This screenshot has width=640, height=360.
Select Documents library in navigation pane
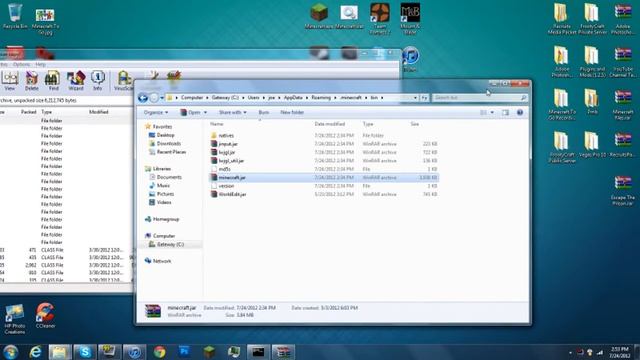point(165,177)
